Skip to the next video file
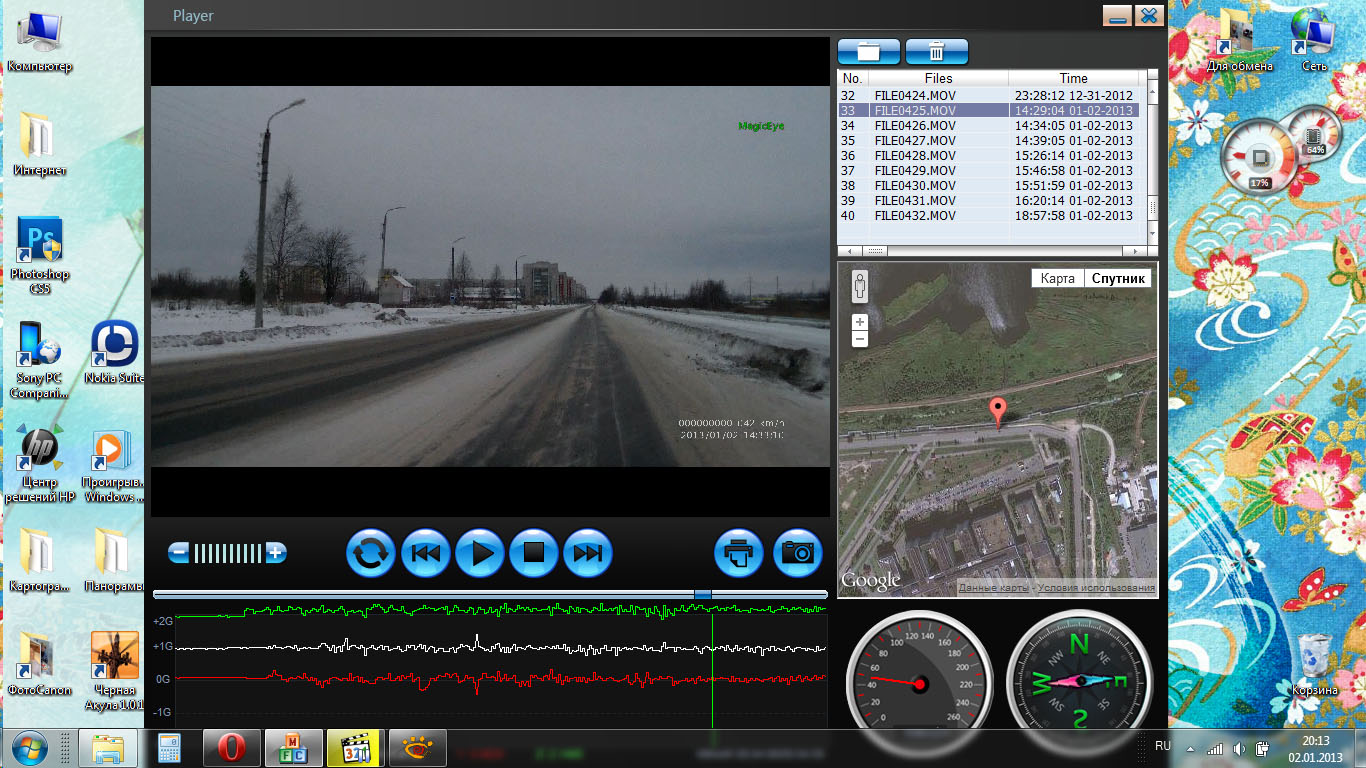Viewport: 1366px width, 768px height. [588, 553]
